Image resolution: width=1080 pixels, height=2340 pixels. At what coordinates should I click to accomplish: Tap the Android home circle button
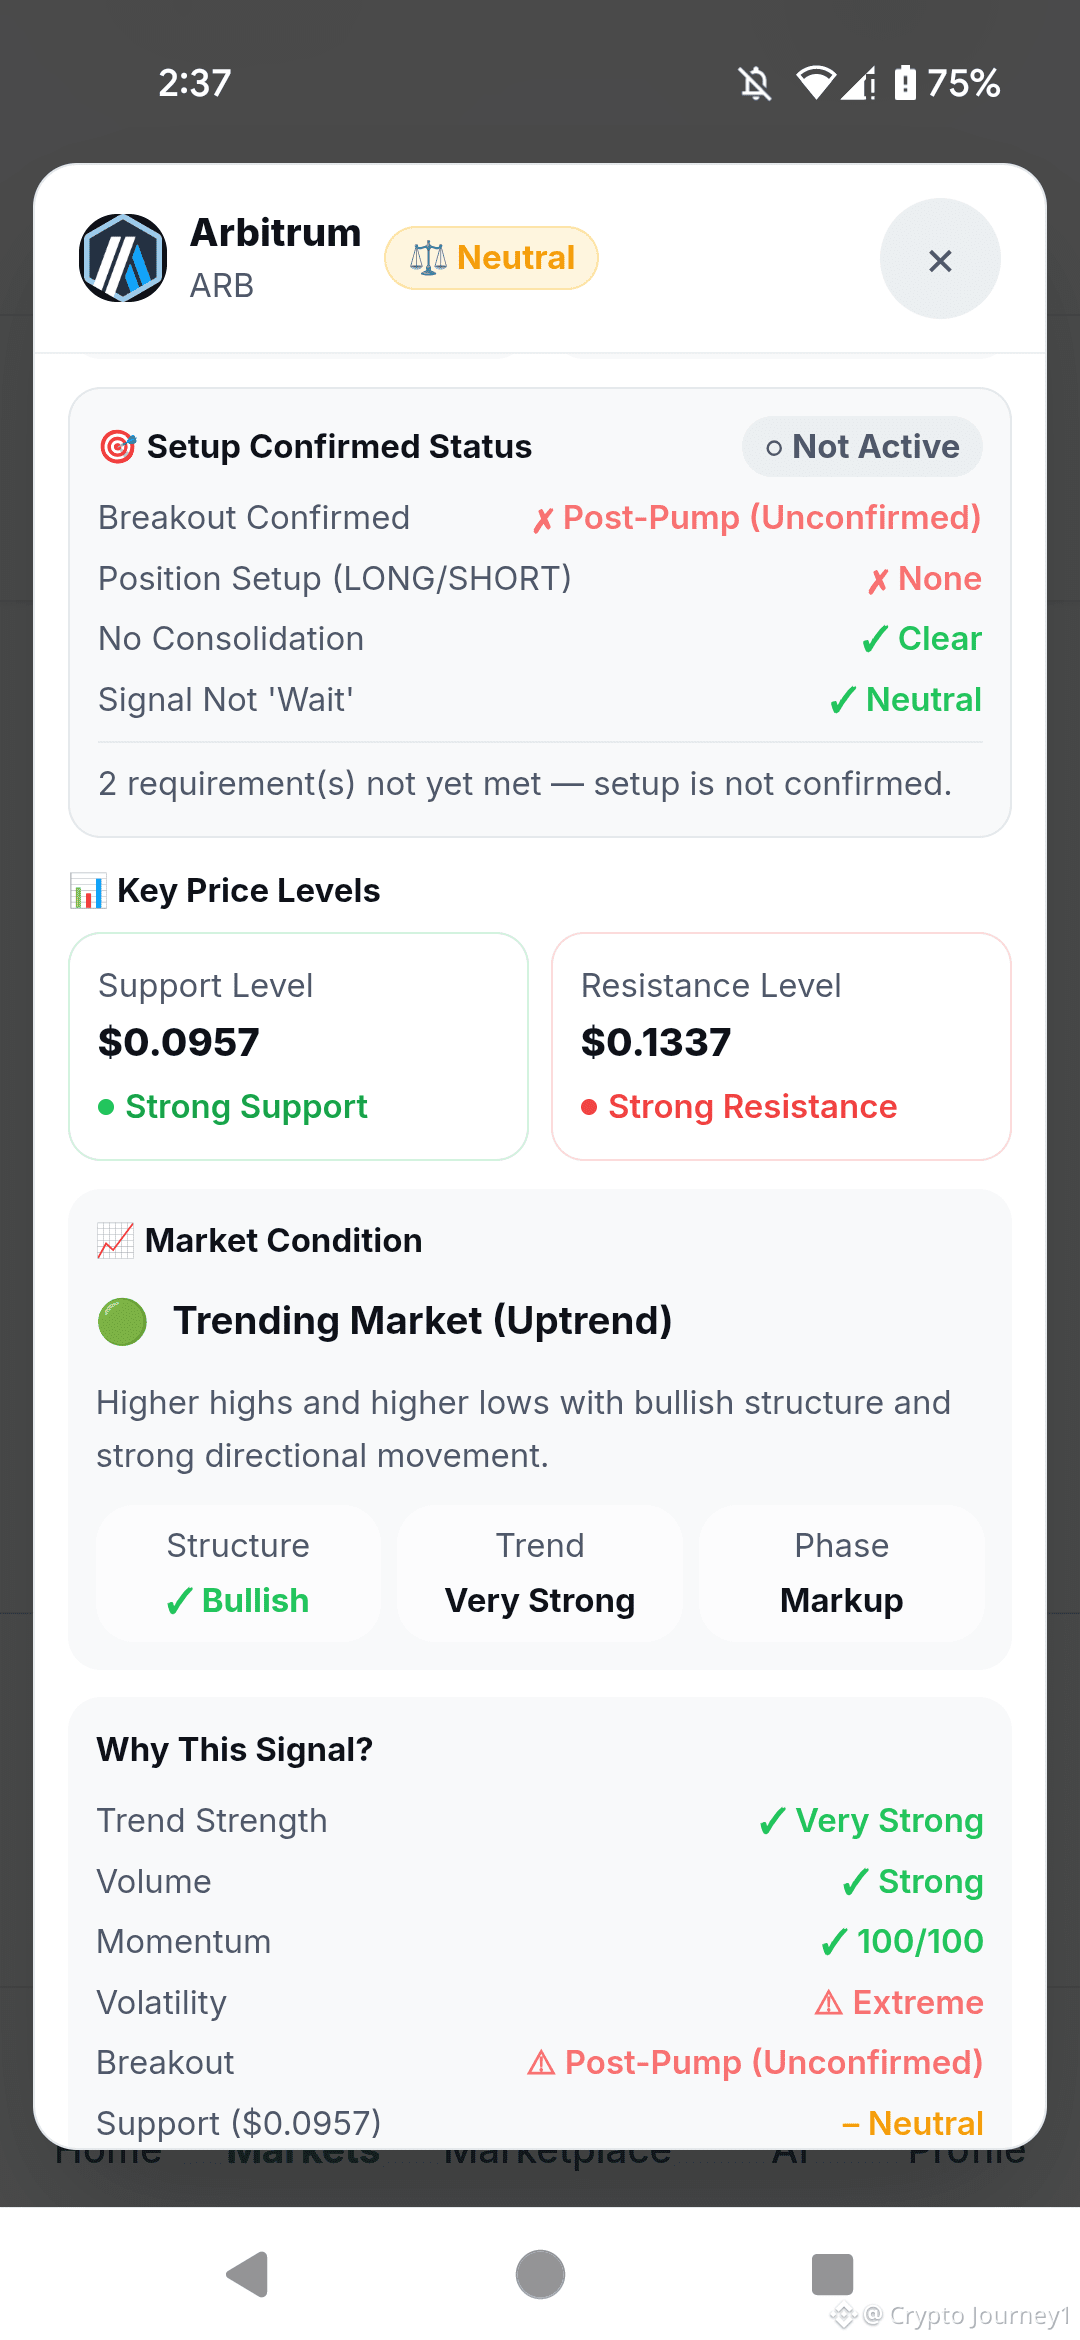pos(540,2274)
